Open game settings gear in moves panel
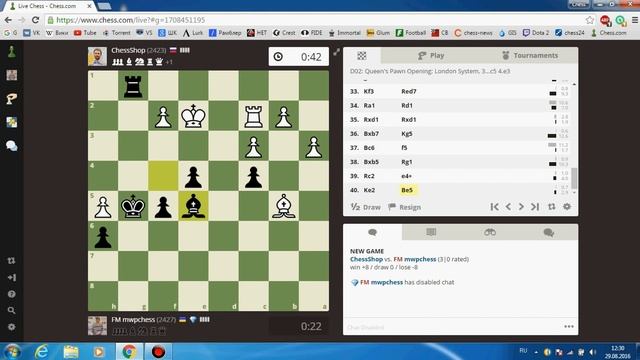640x360 pixels. click(x=567, y=207)
